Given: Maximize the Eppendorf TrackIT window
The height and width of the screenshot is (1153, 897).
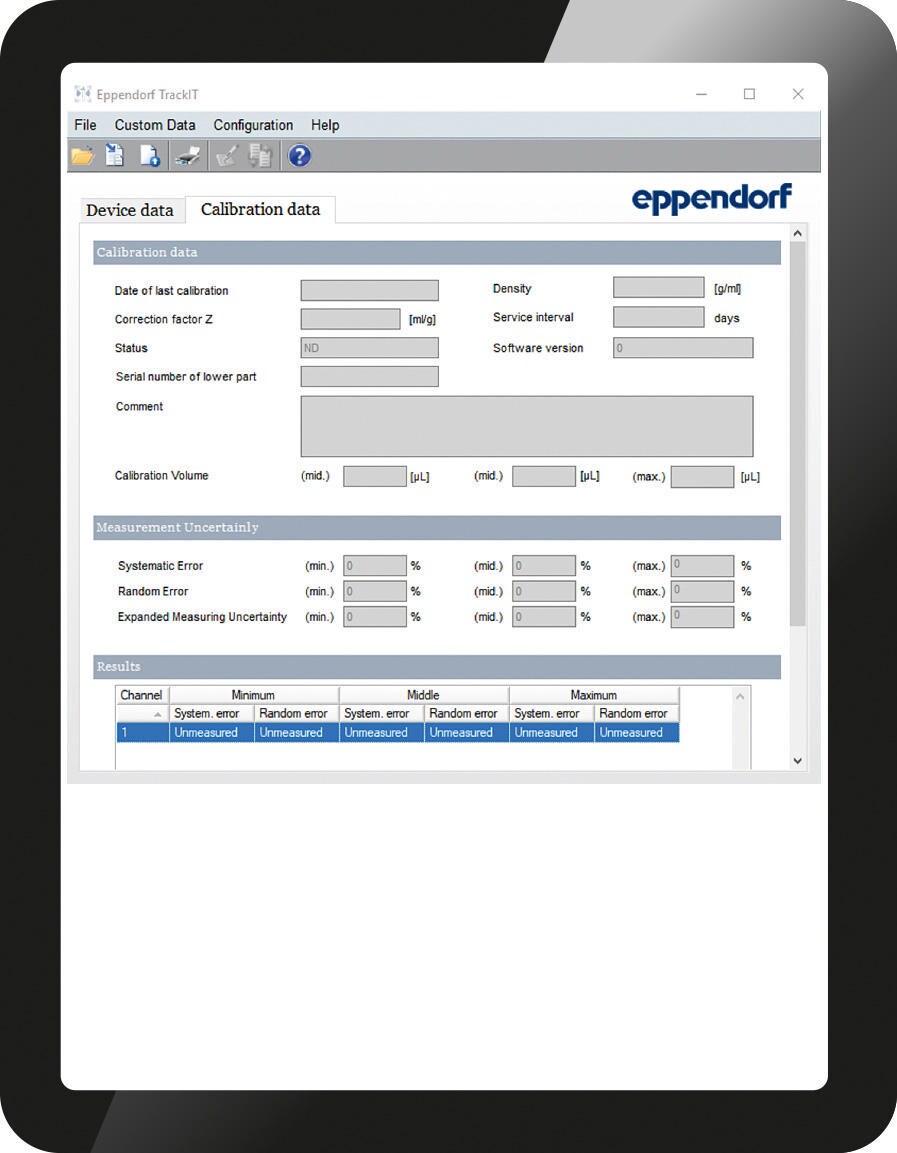Looking at the screenshot, I should tap(749, 94).
